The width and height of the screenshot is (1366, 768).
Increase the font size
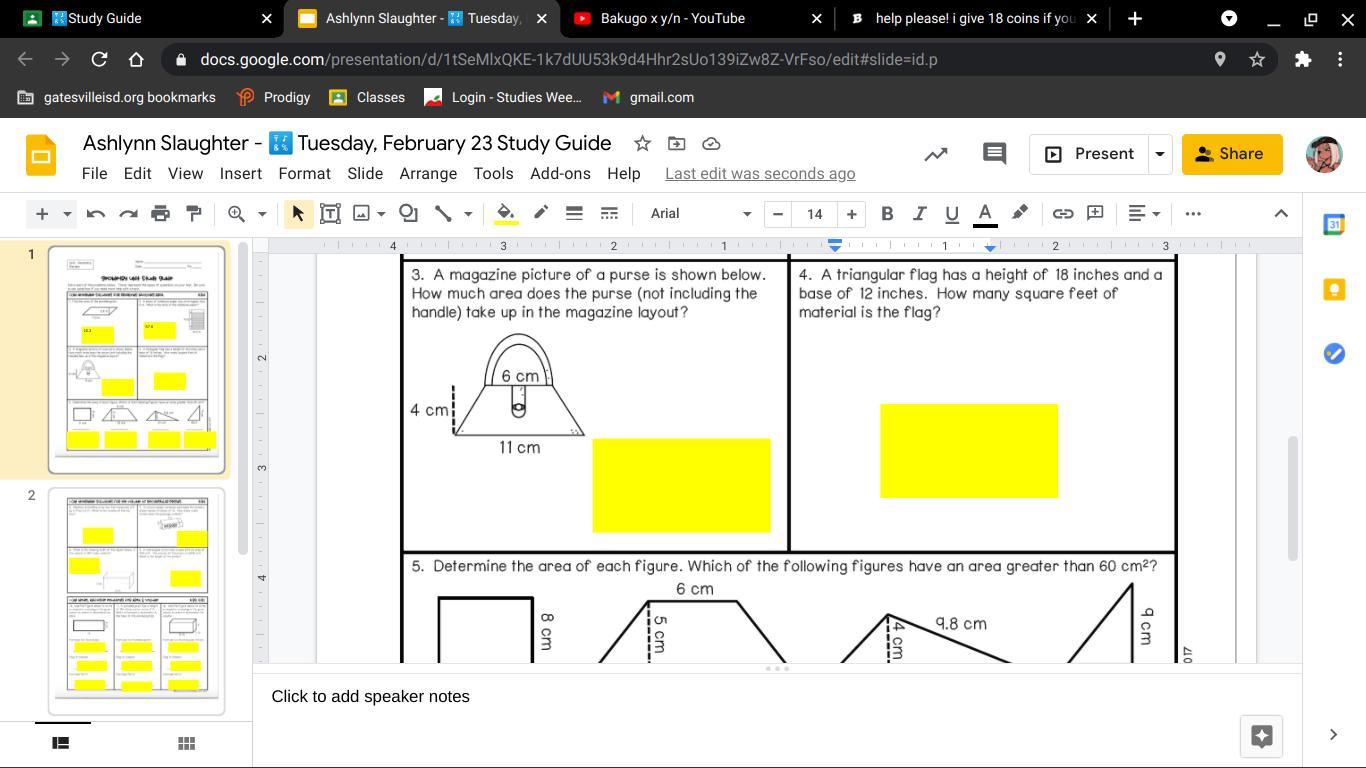click(851, 213)
